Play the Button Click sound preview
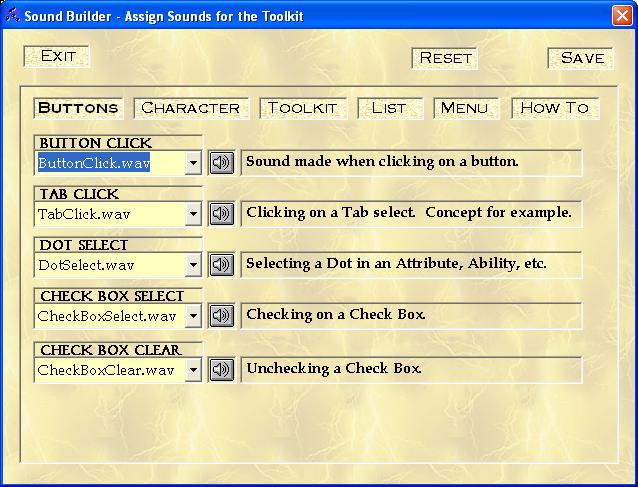 coord(221,162)
